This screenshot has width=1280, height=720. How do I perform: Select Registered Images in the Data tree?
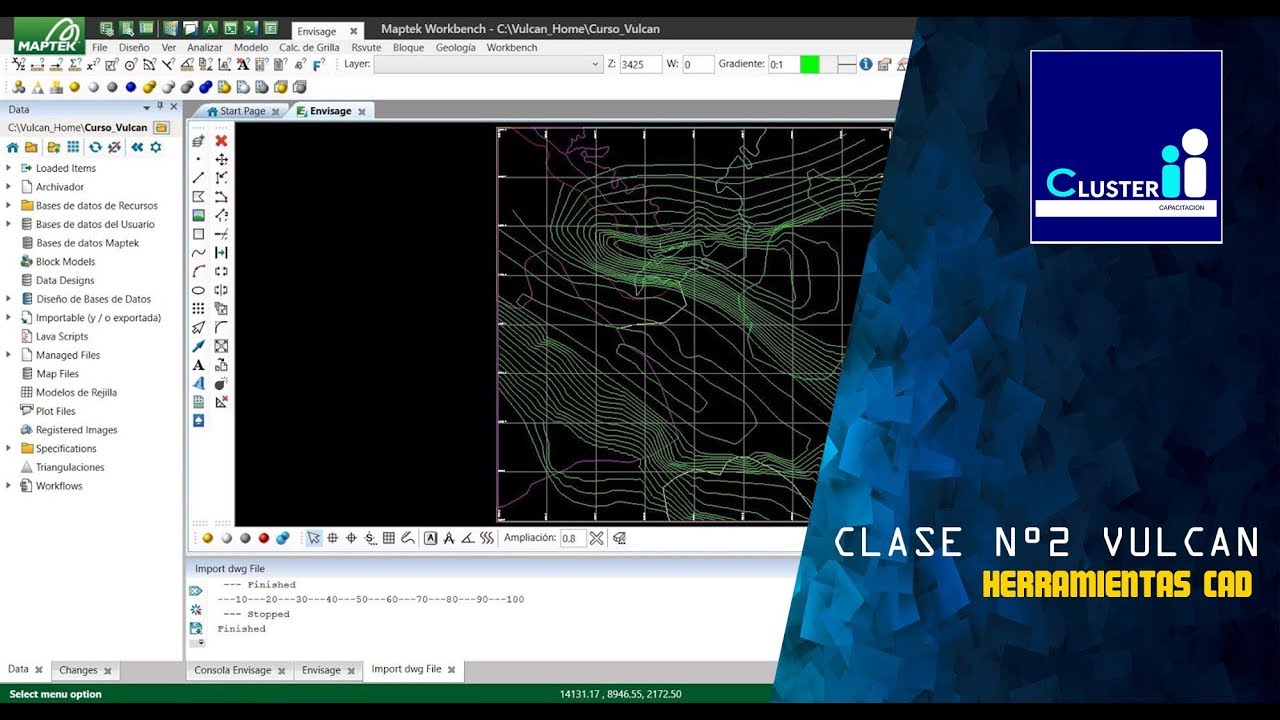point(77,430)
